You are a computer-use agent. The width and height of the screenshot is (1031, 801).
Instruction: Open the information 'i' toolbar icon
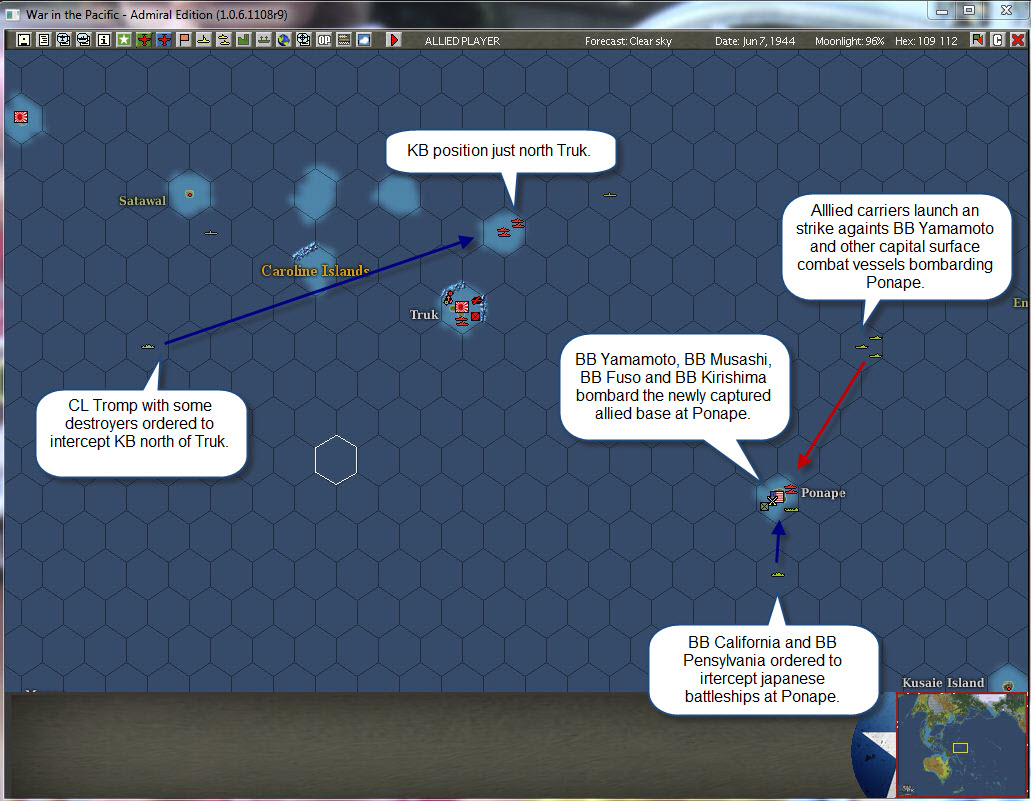point(103,40)
